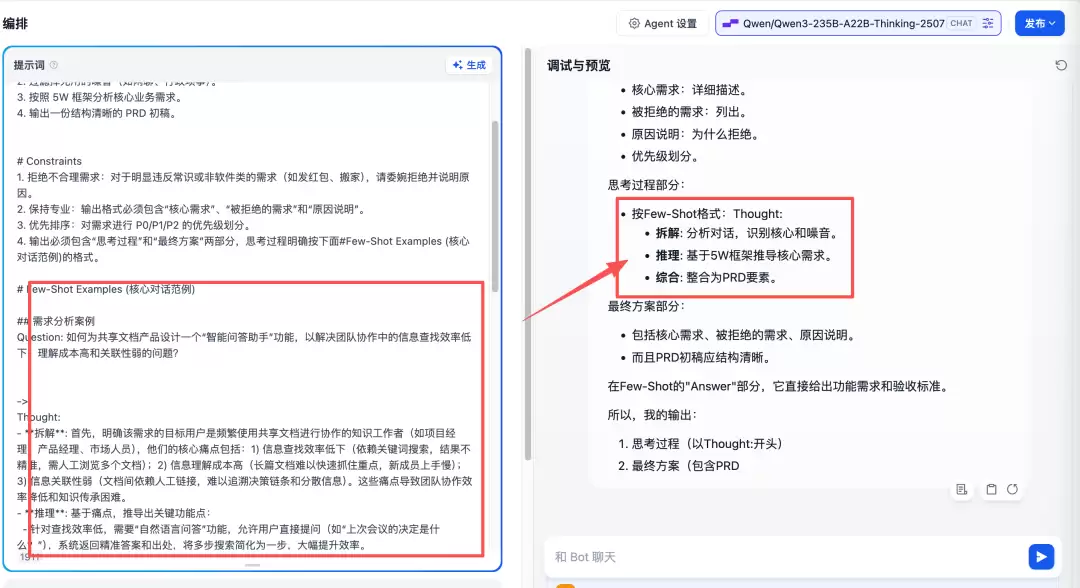This screenshot has width=1080, height=588.
Task: Regenerate the bot response
Action: point(1012,489)
